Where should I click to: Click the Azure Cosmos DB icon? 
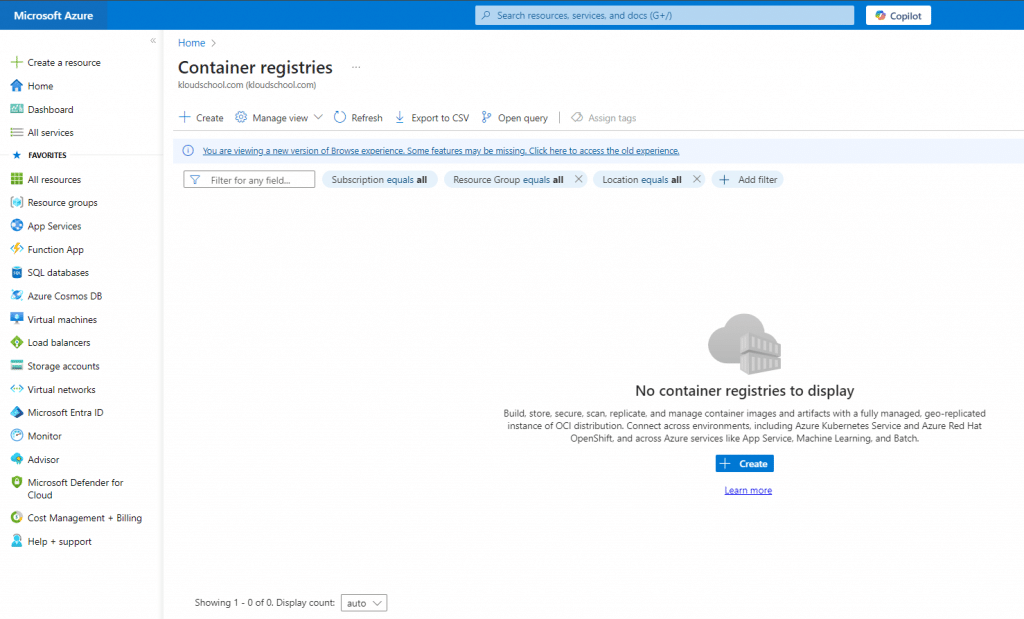coord(17,296)
